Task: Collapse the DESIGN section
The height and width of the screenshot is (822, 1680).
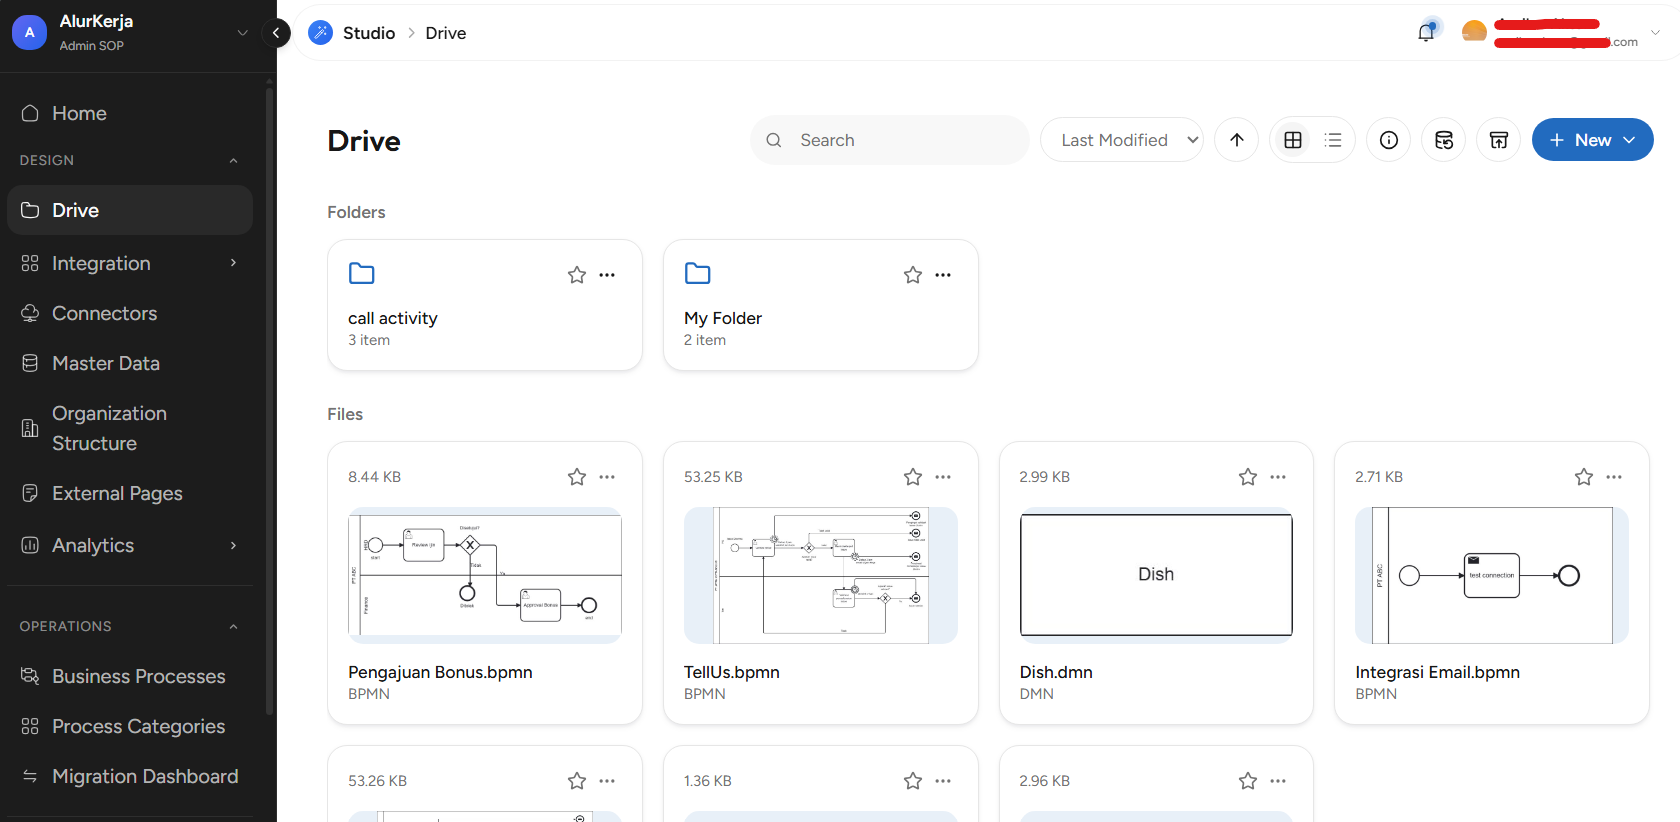Action: coord(233,160)
